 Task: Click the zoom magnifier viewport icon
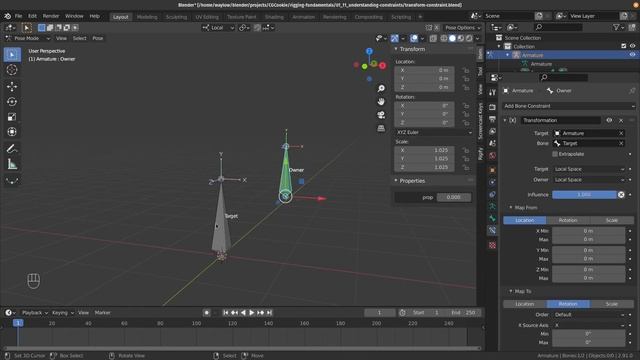point(381,89)
